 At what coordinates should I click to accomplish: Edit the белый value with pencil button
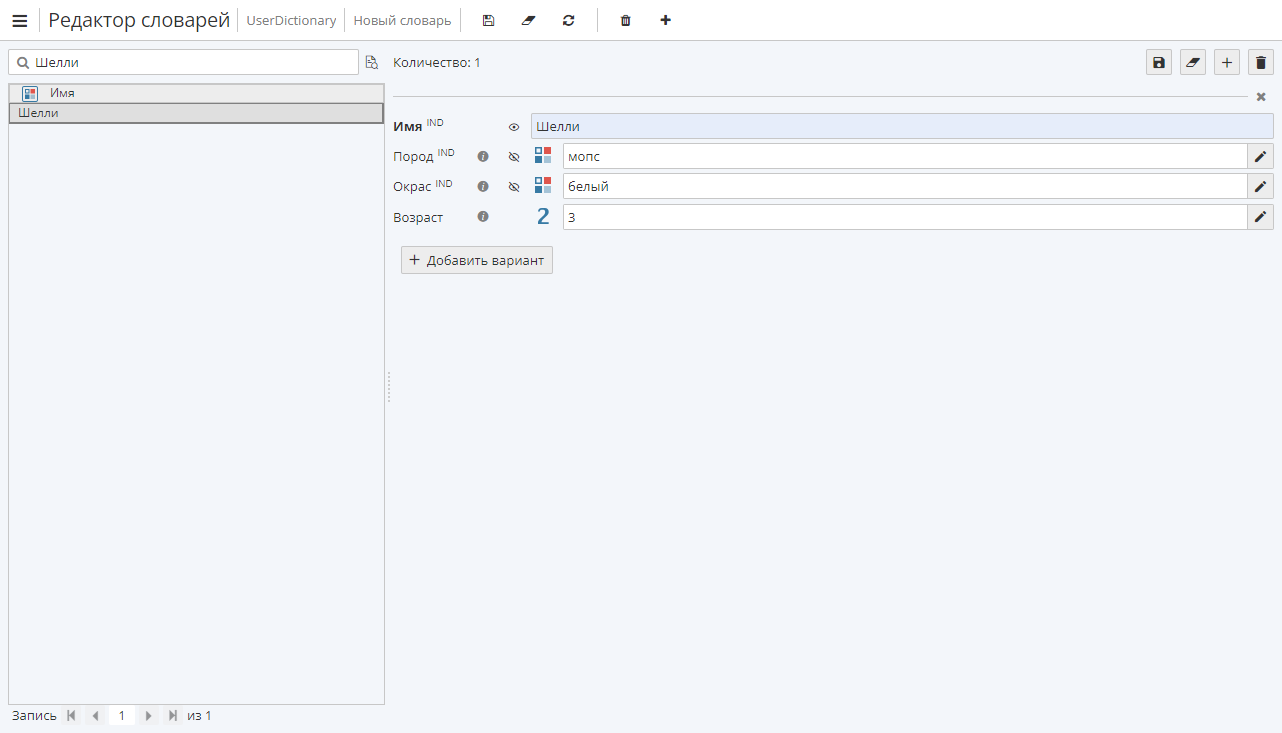(1261, 186)
